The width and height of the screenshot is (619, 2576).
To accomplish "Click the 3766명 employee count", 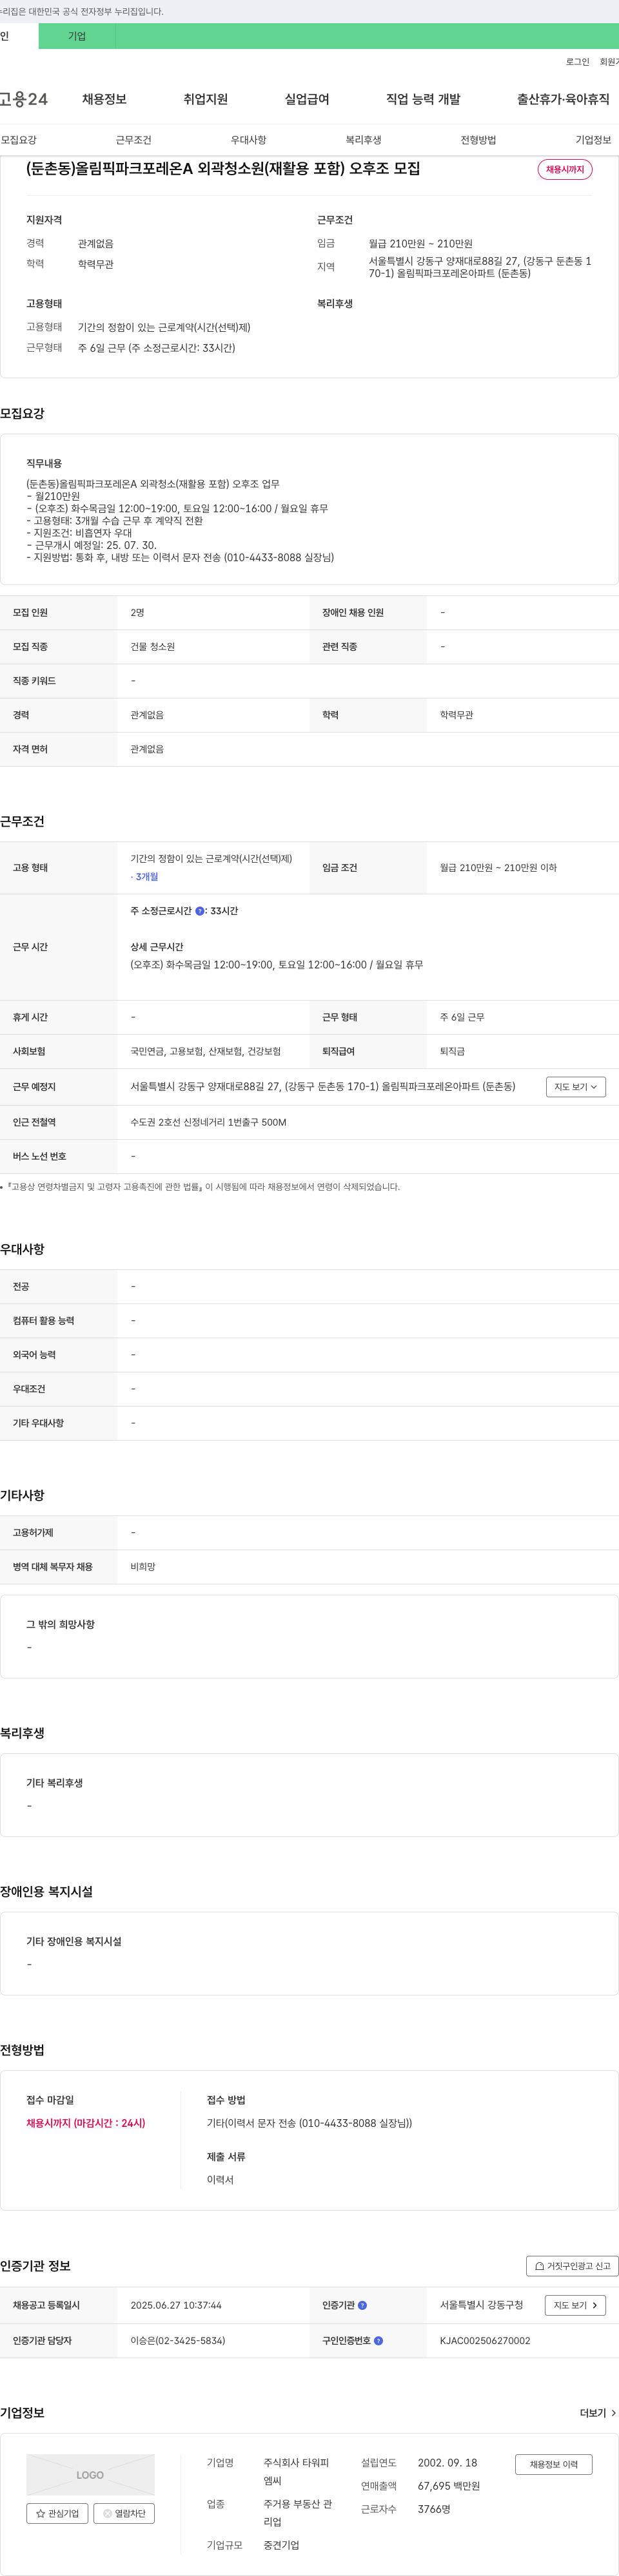I will click(x=434, y=2509).
